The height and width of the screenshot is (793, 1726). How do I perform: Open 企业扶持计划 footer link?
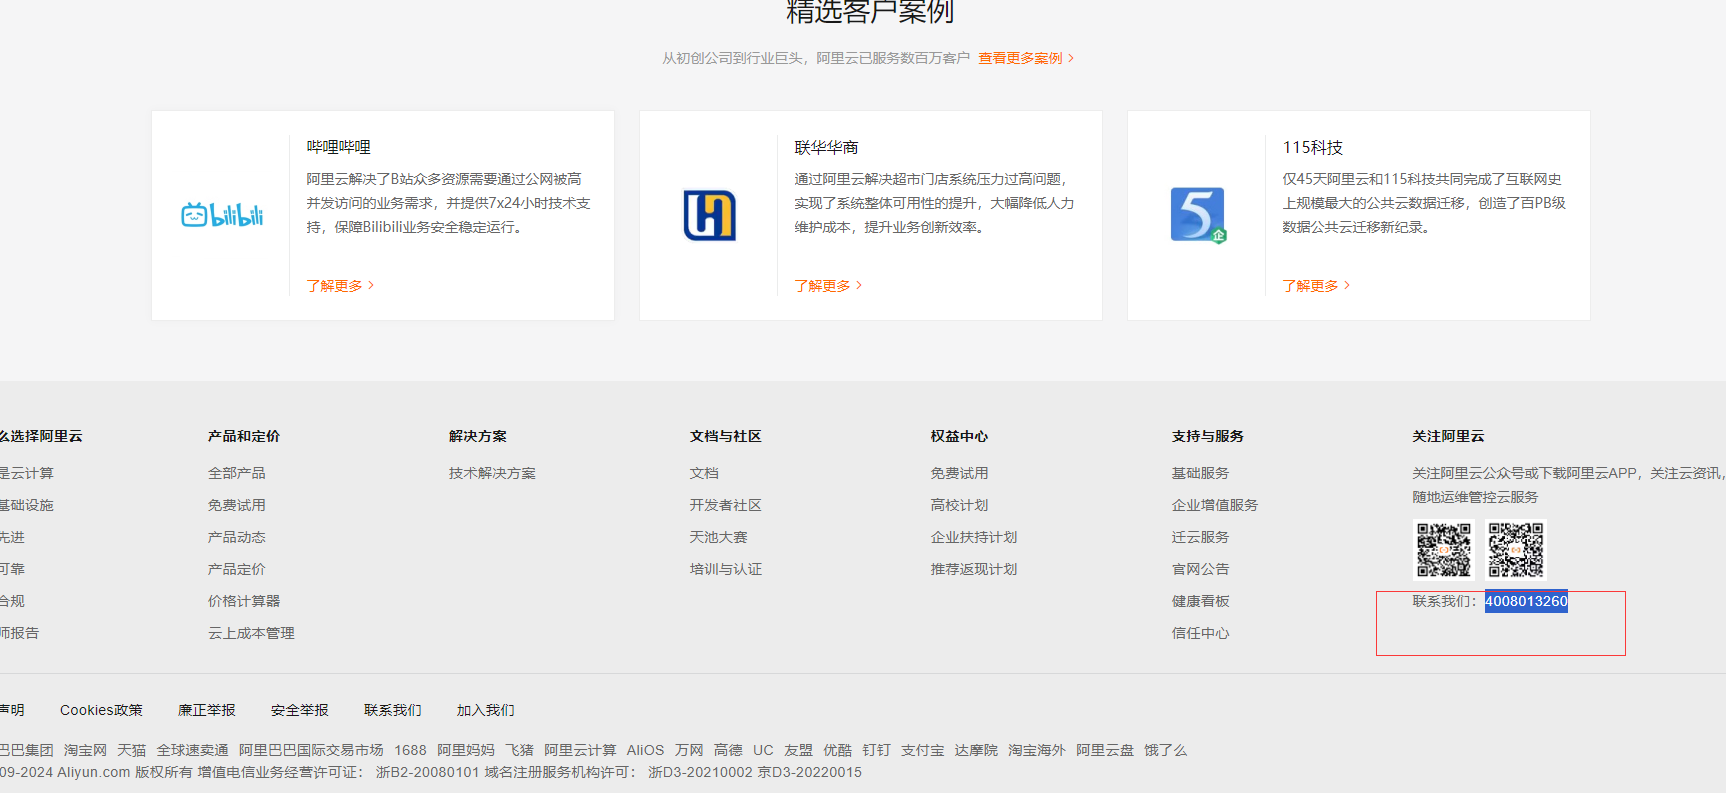click(974, 537)
